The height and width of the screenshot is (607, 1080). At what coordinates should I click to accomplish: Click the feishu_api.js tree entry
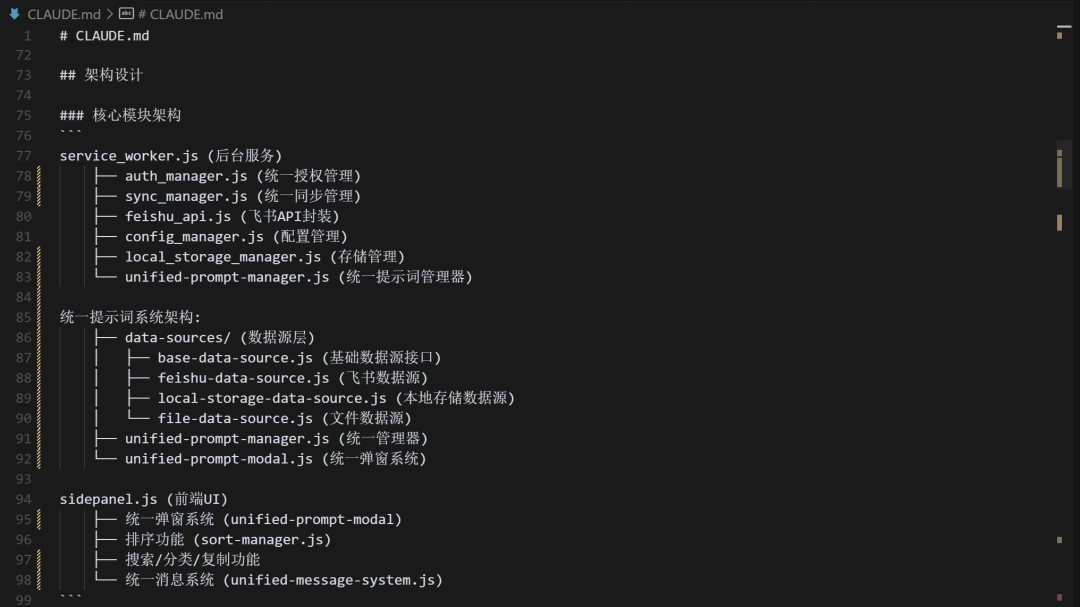(232, 216)
